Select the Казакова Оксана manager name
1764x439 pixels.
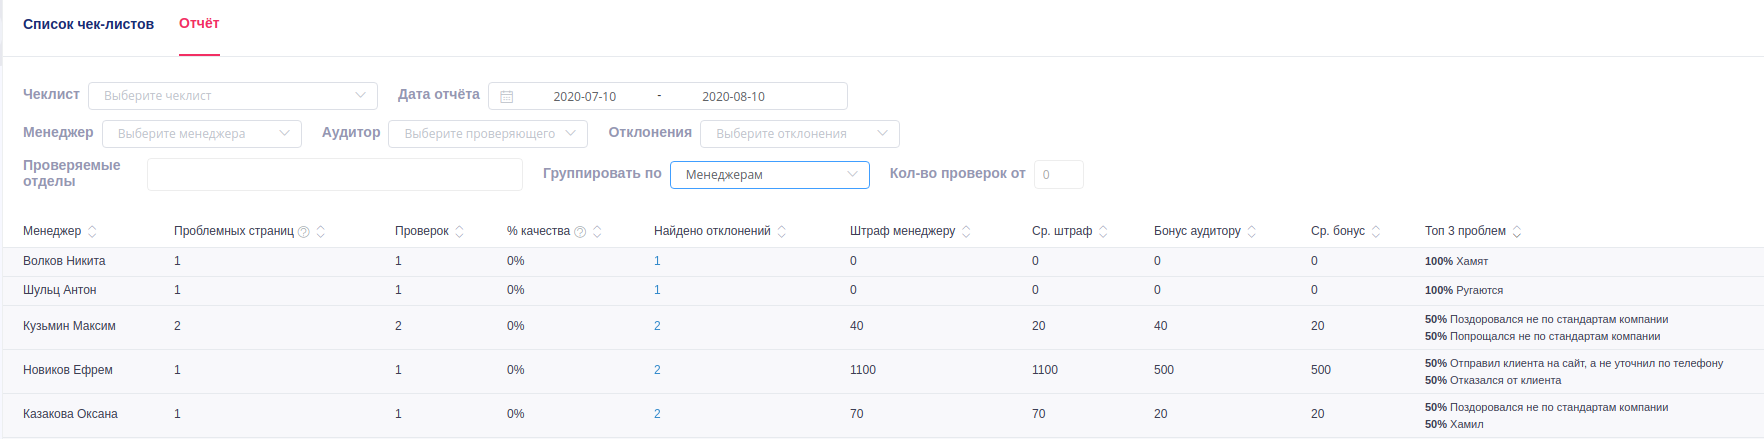click(70, 414)
